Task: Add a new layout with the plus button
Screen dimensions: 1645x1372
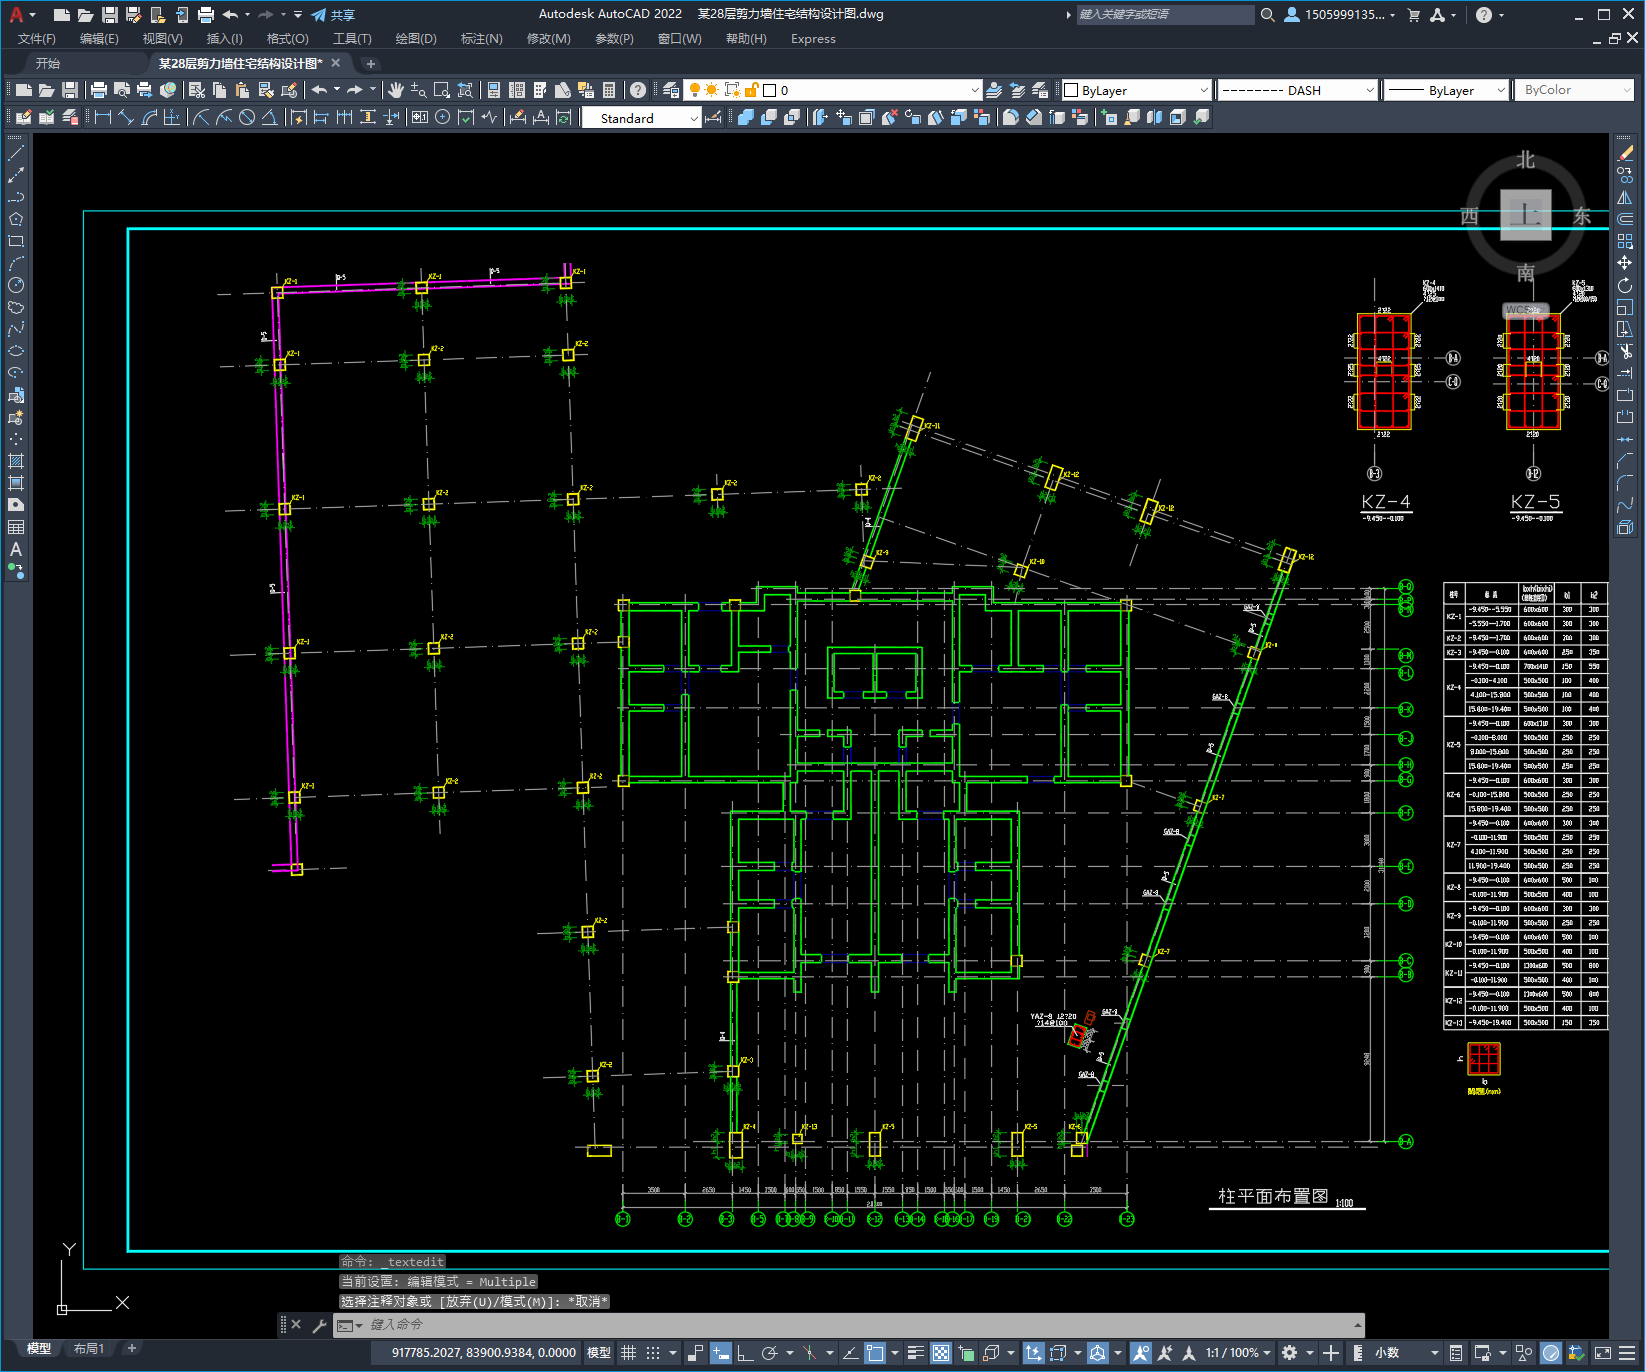Action: click(x=131, y=1349)
